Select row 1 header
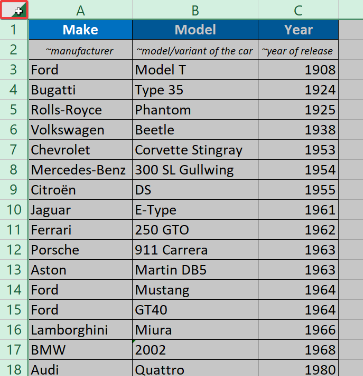 point(14,30)
